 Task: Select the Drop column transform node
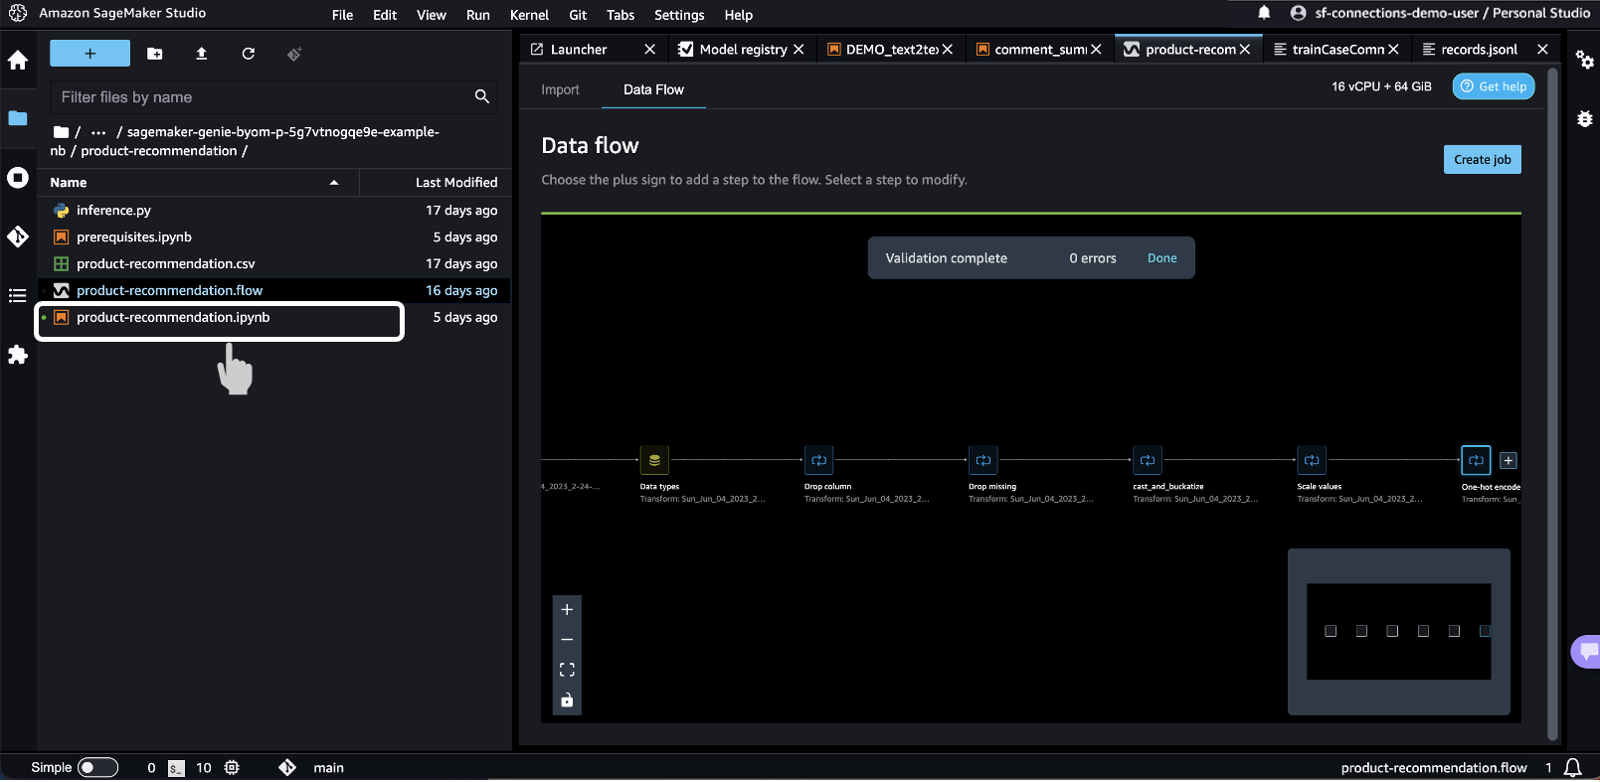[819, 461]
